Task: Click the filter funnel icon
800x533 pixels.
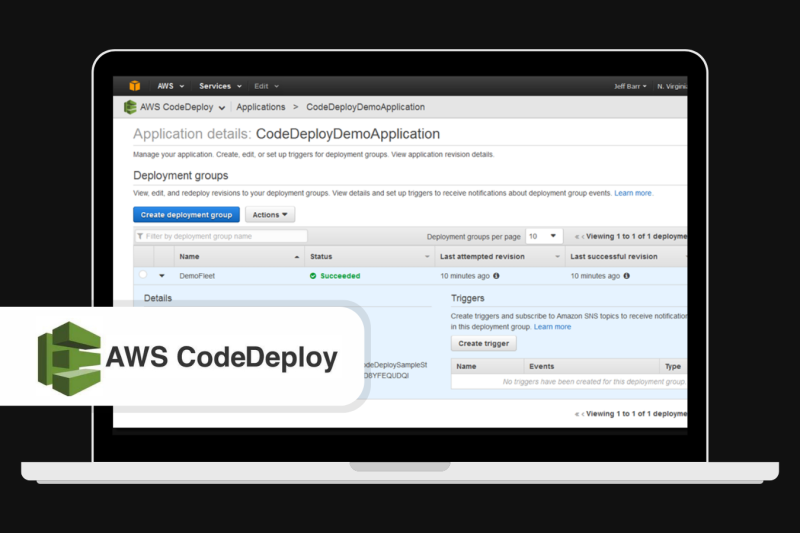Action: tap(140, 236)
